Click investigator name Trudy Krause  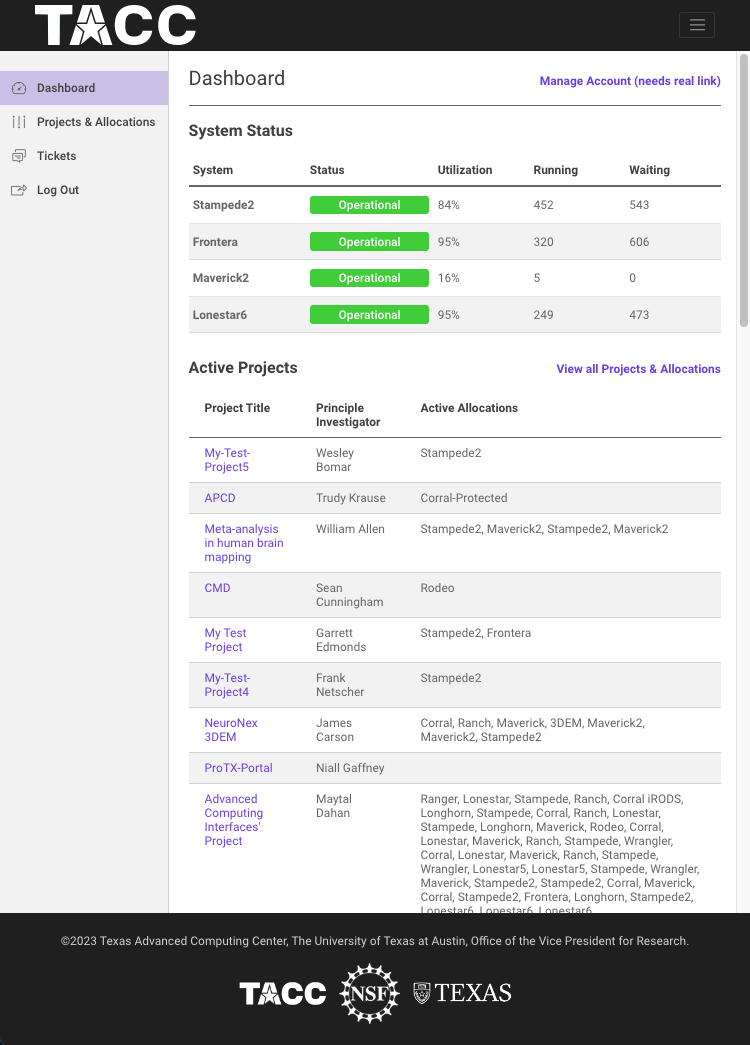coord(351,498)
